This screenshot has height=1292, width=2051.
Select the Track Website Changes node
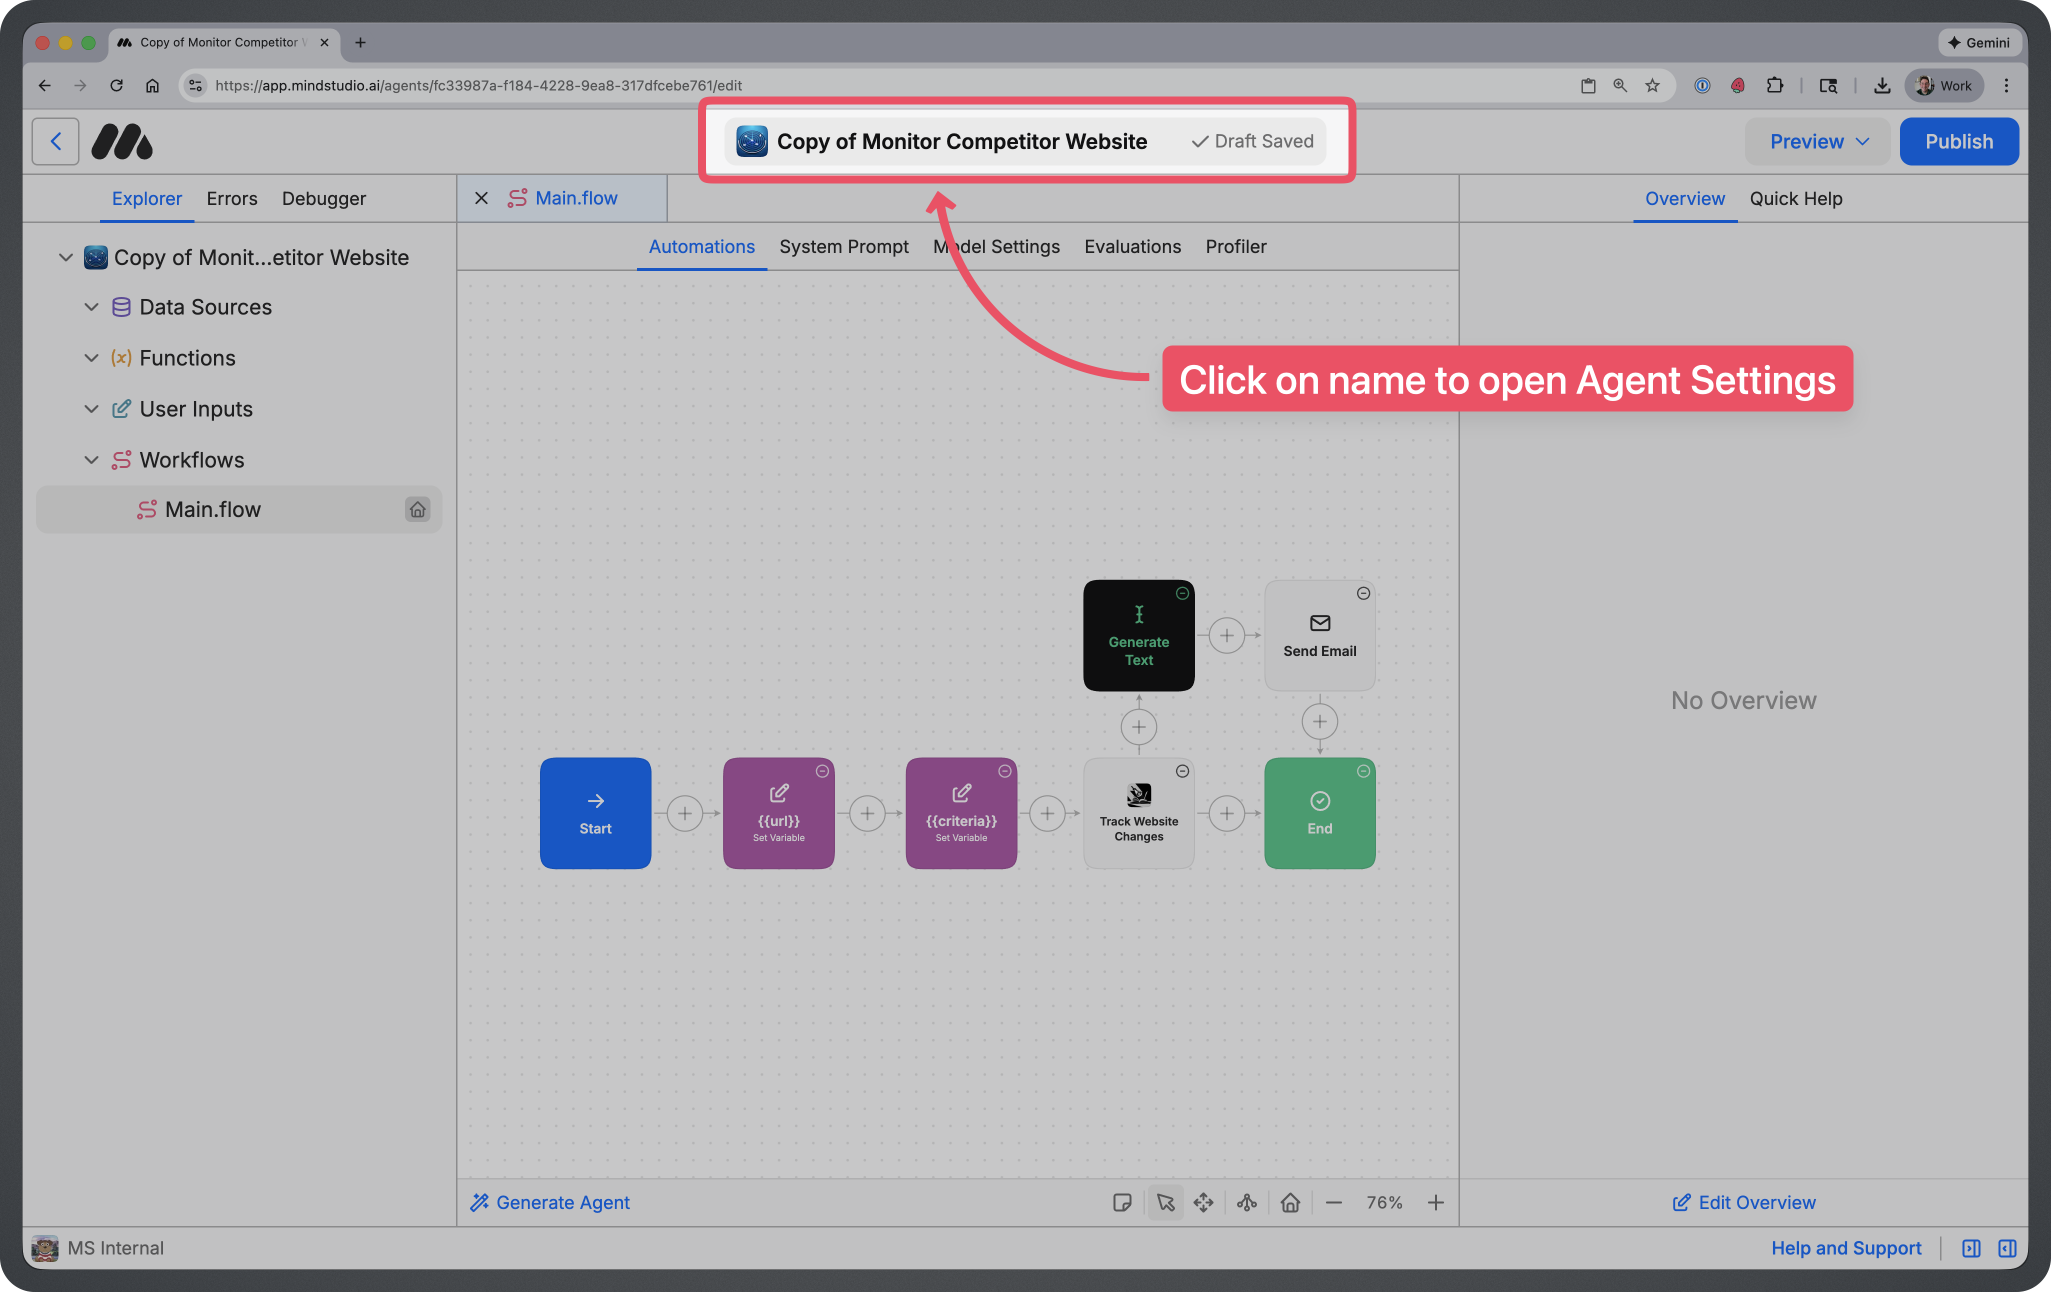coord(1138,812)
